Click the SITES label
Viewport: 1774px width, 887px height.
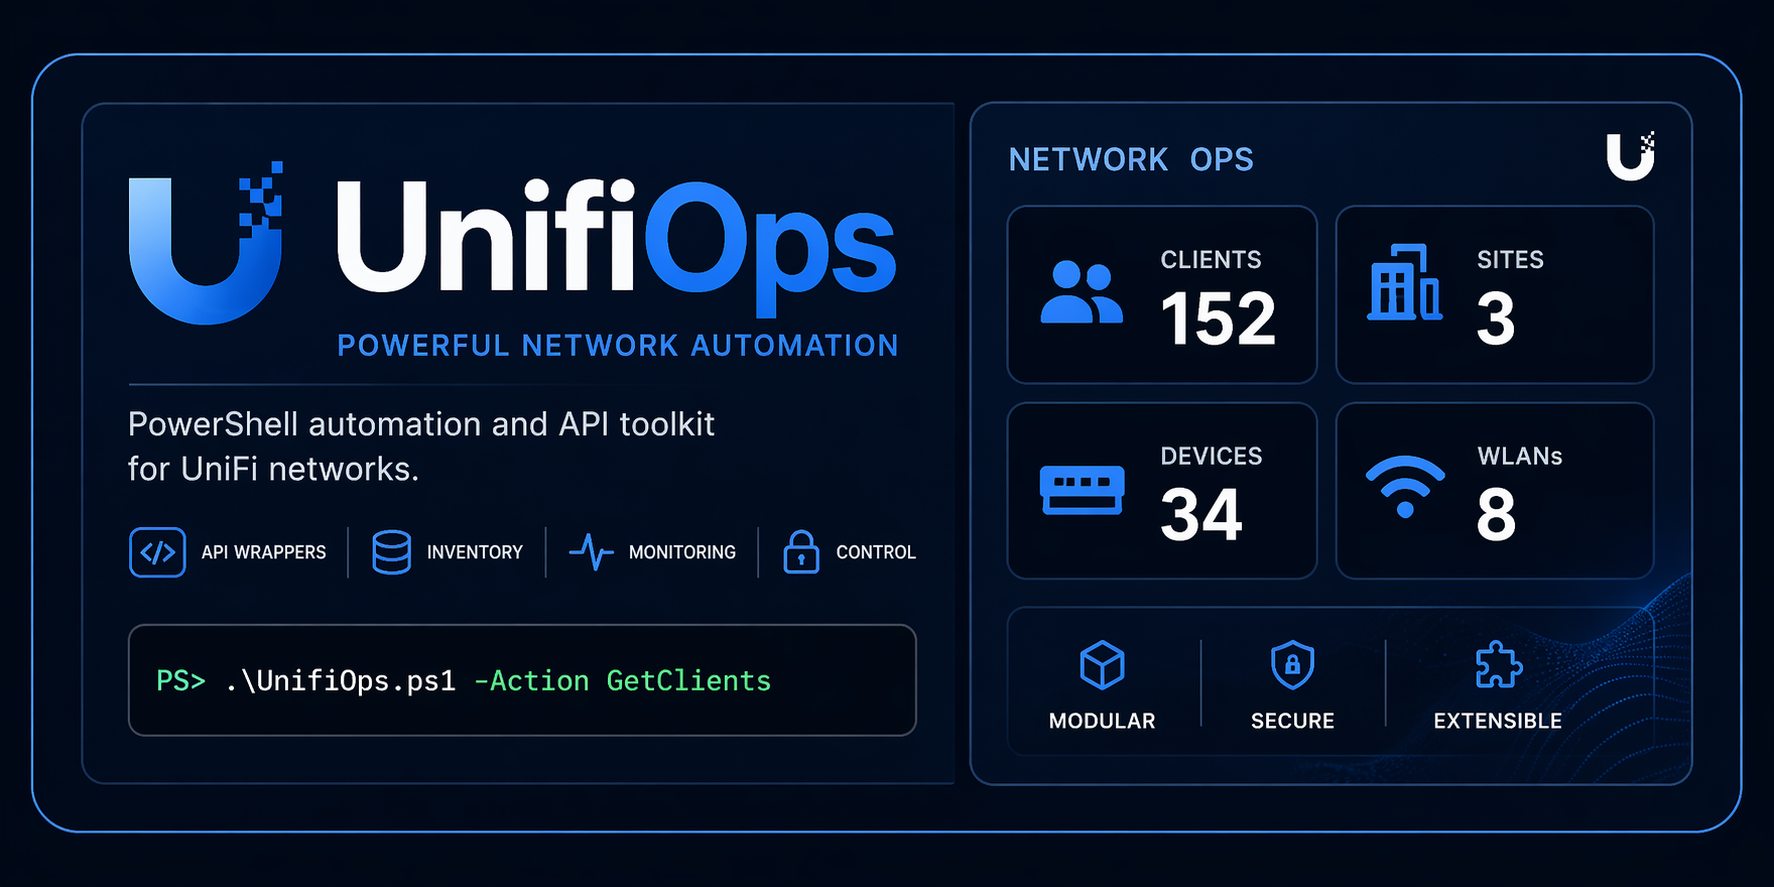click(1511, 260)
